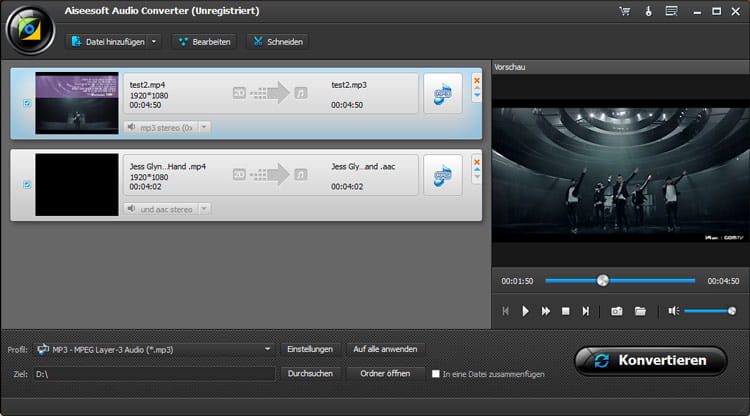This screenshot has width=750, height=416.
Task: Click the register key icon
Action: (648, 11)
